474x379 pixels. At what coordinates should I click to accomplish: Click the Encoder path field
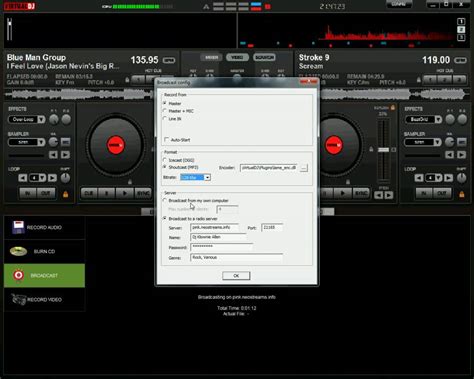[269, 168]
